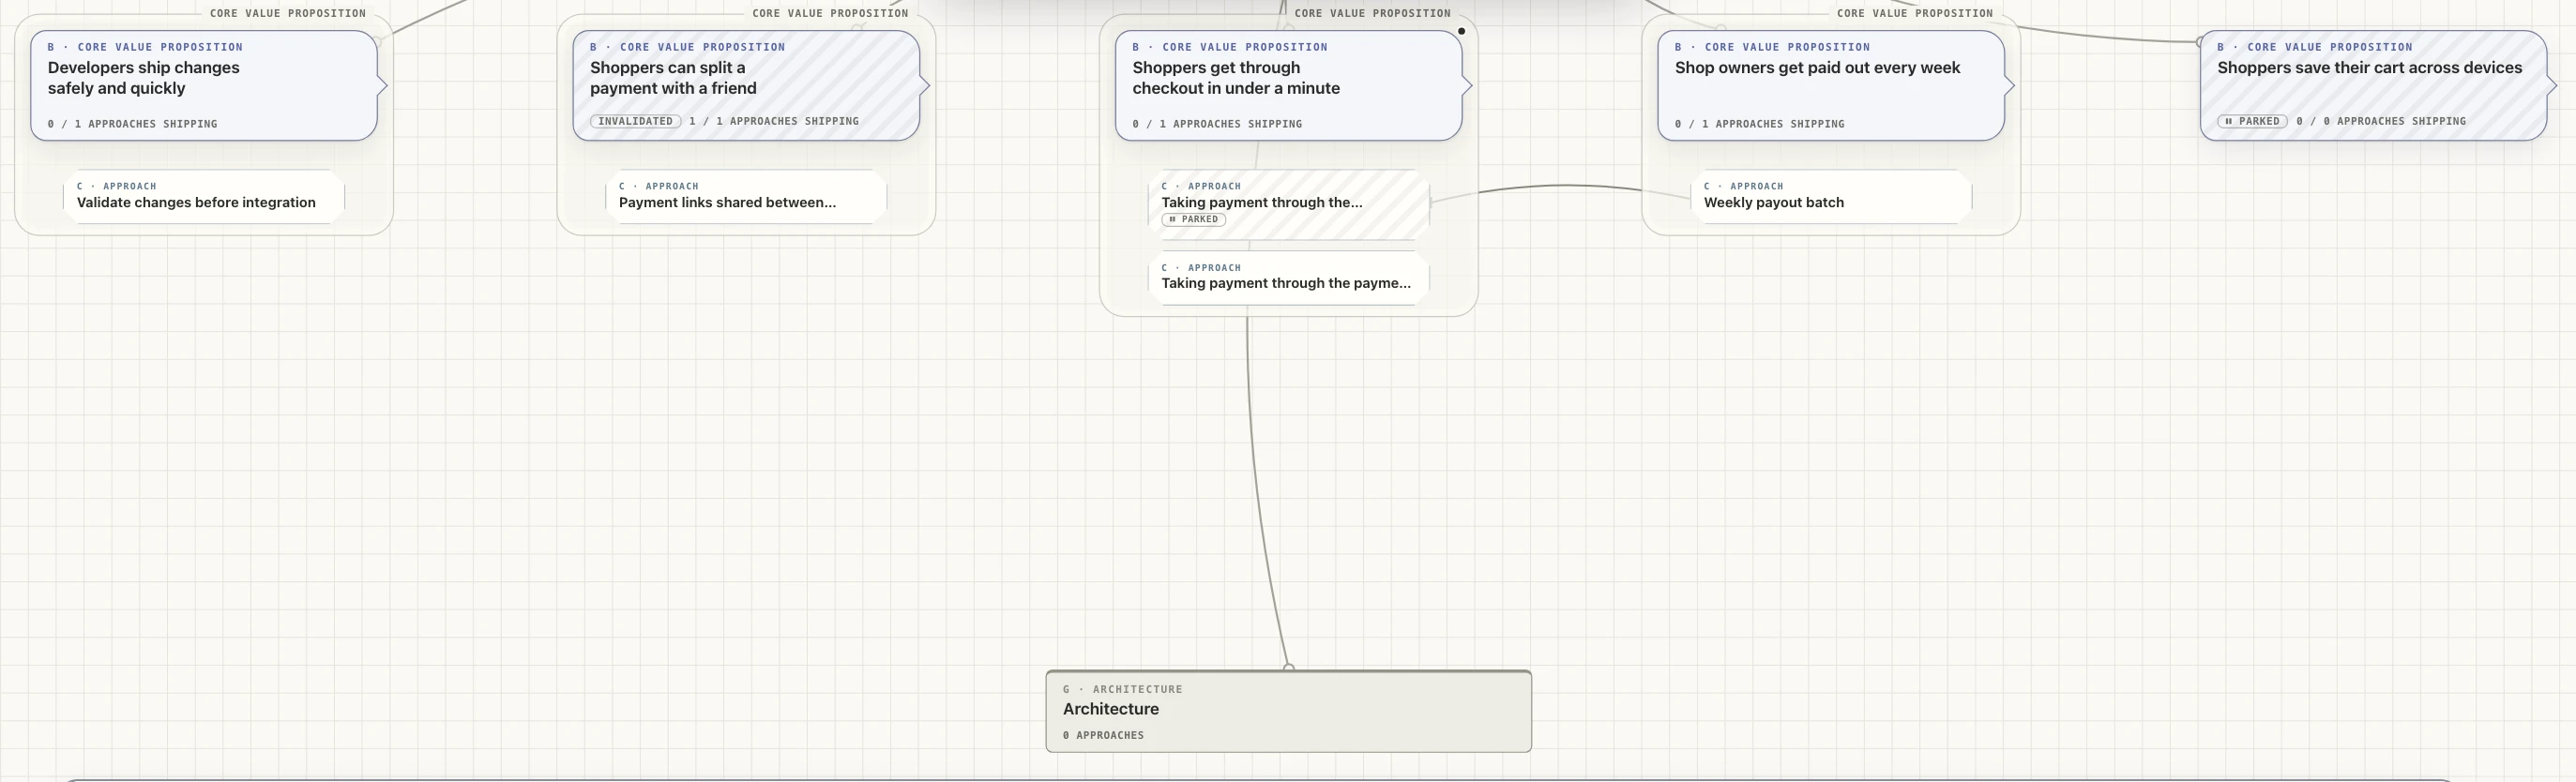Image resolution: width=2576 pixels, height=782 pixels.
Task: Click the PARKED badge on the payment approach
Action: click(1193, 219)
